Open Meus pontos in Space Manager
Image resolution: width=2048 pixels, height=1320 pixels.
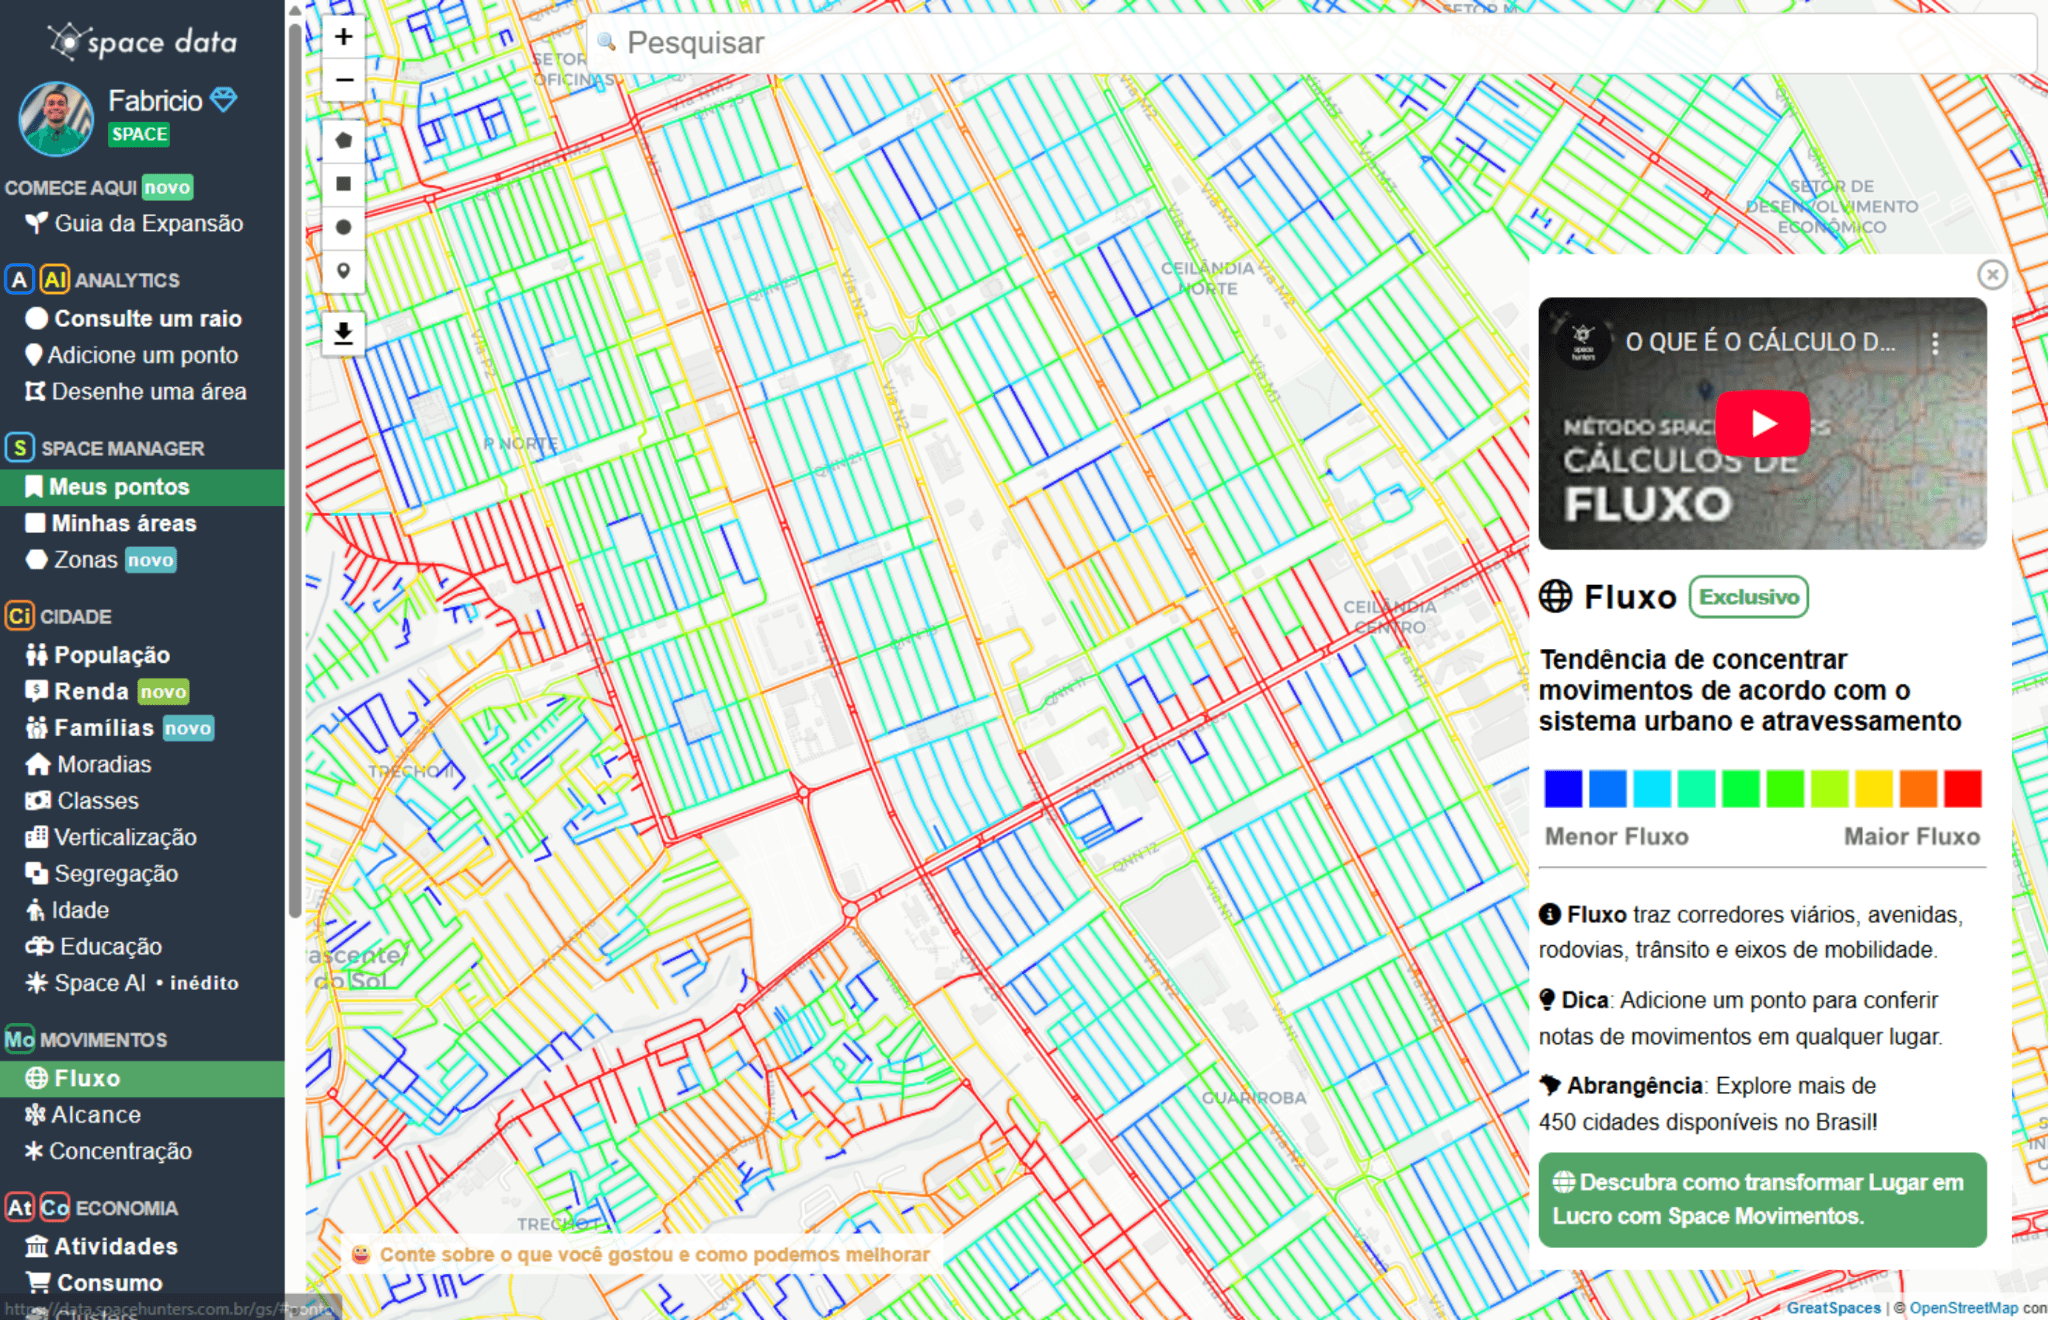pos(119,487)
